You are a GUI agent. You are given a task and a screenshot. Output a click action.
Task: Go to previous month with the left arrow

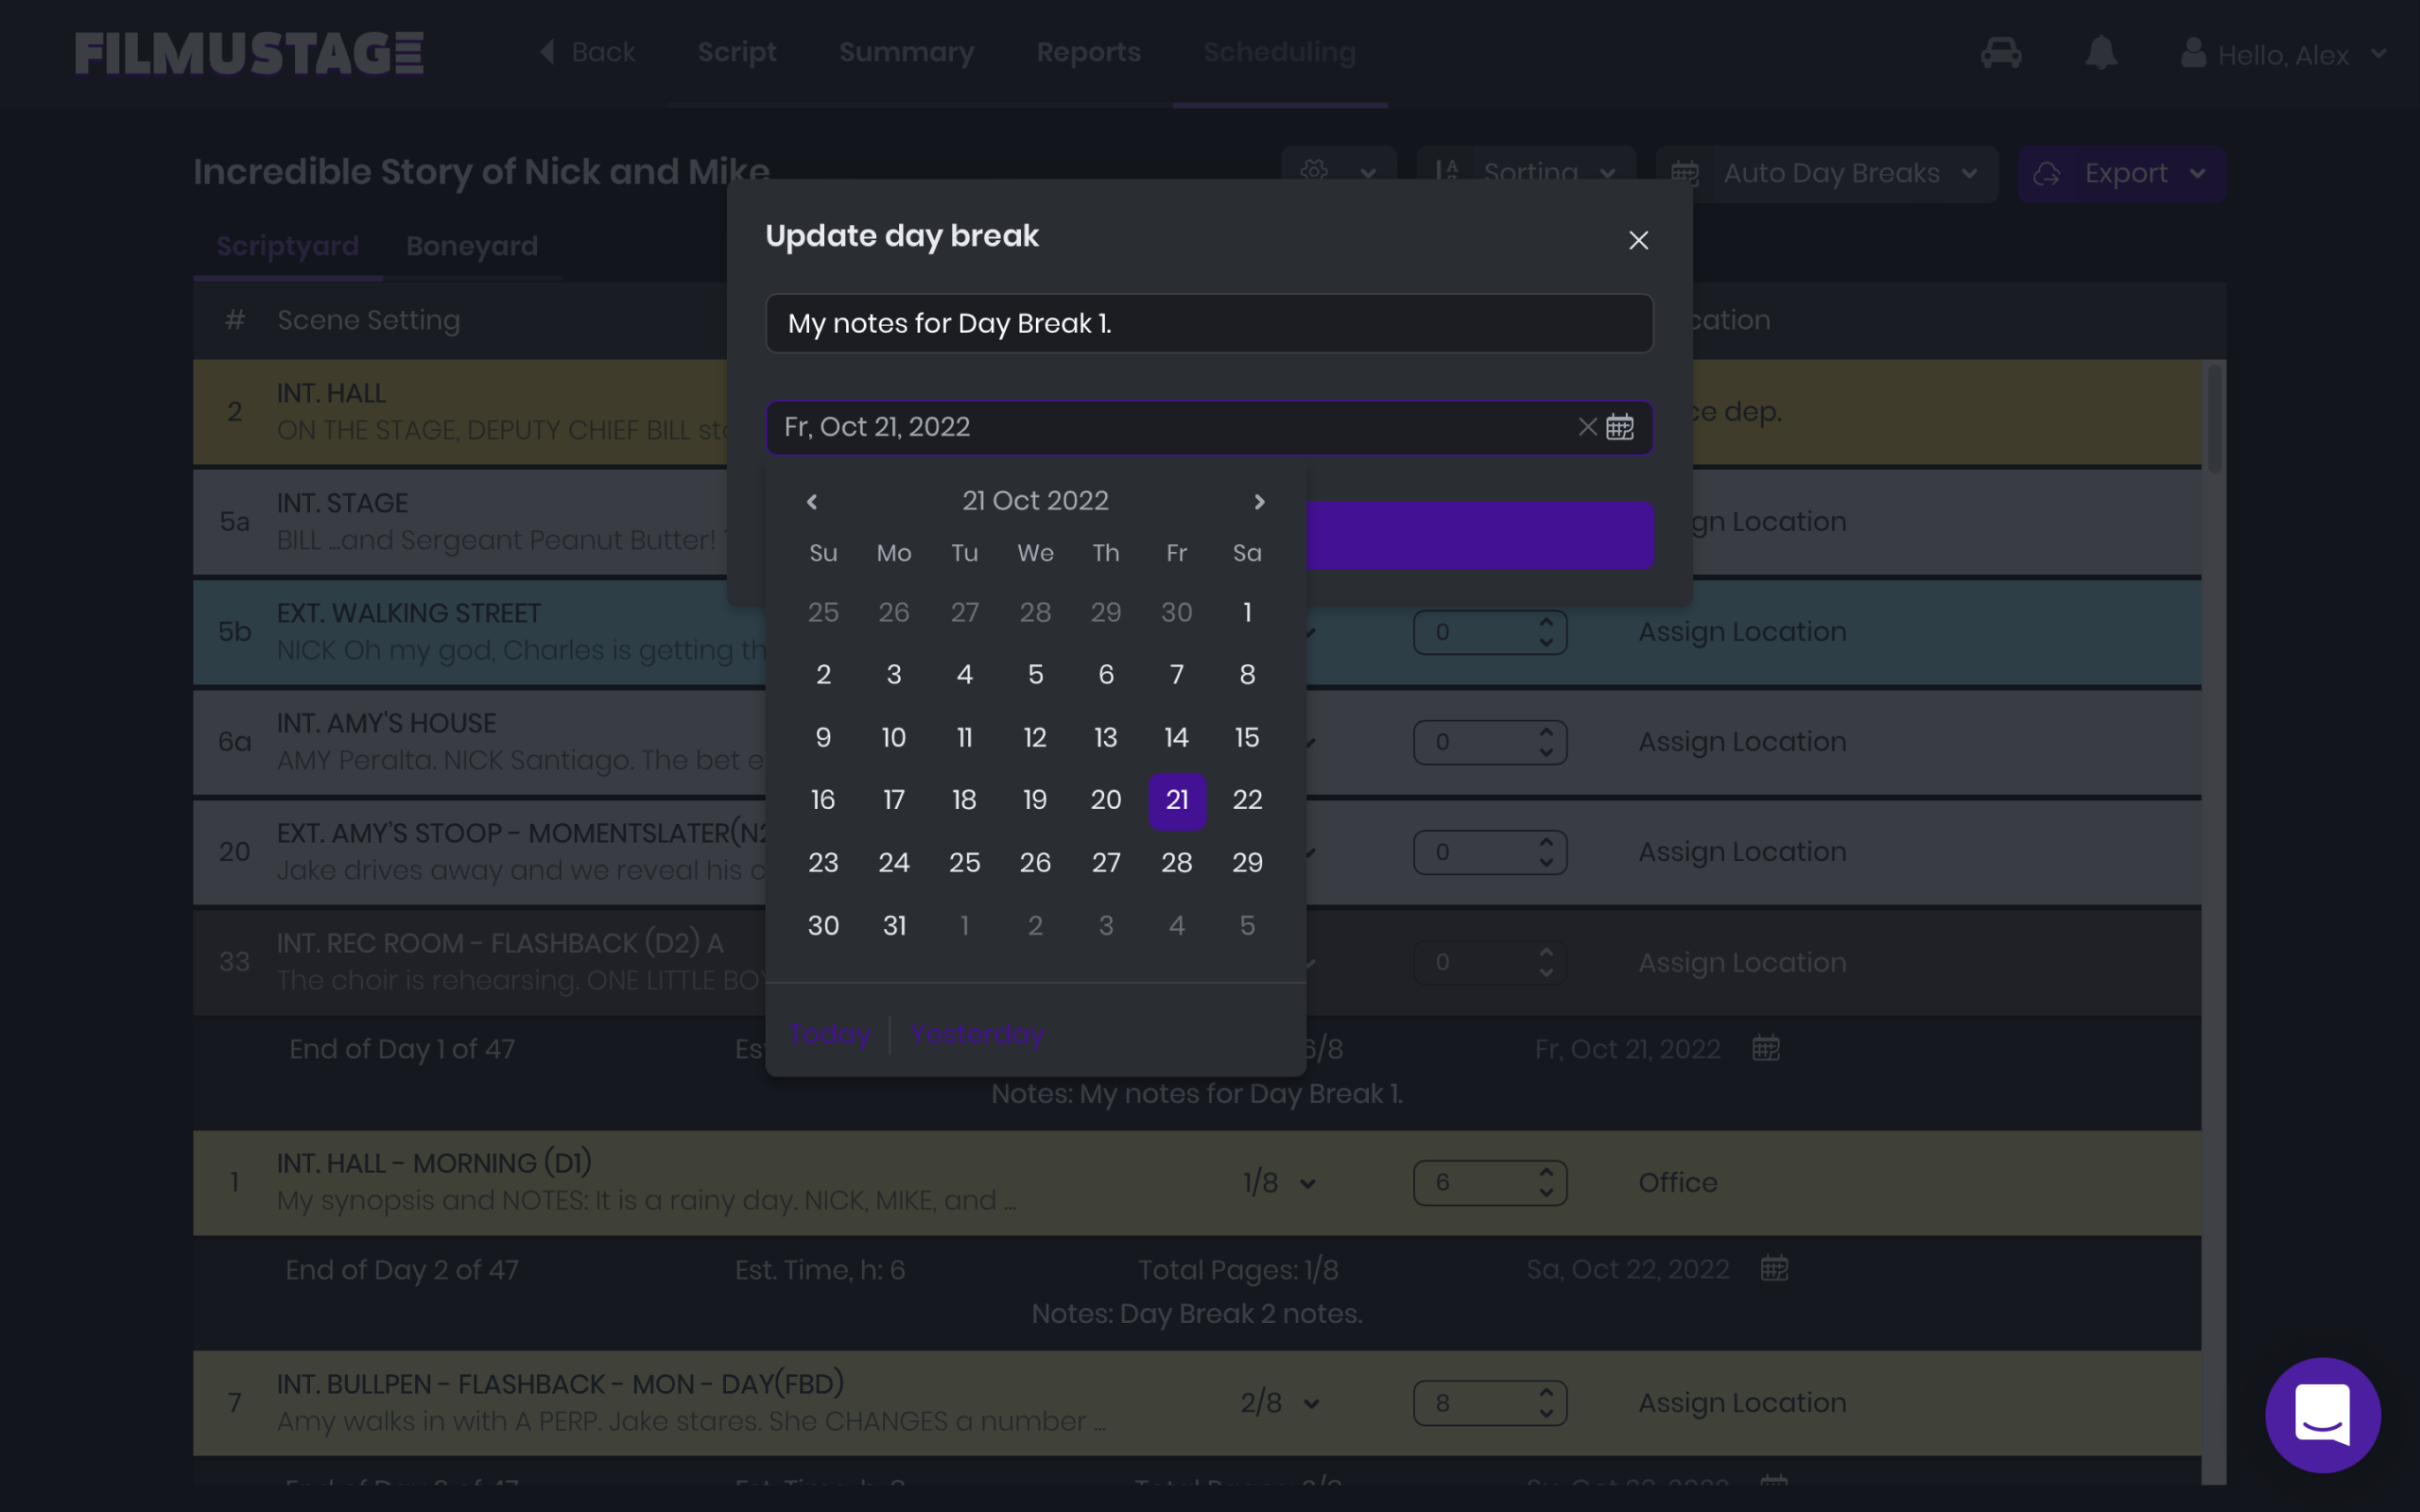tap(812, 501)
